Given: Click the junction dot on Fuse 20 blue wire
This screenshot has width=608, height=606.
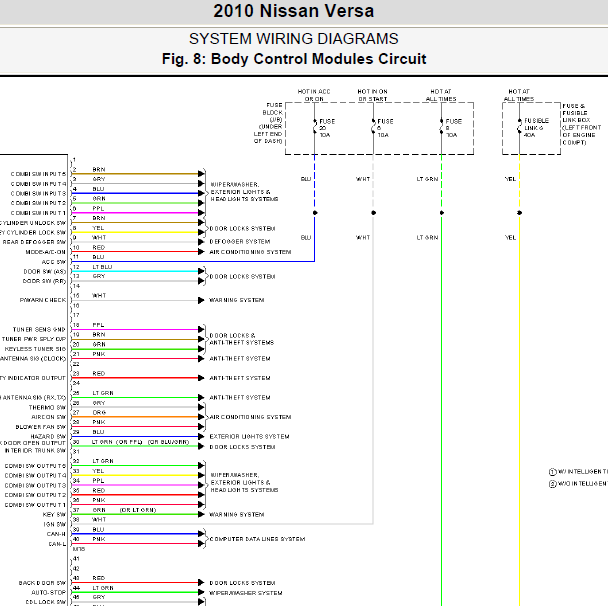Looking at the screenshot, I should tap(315, 213).
